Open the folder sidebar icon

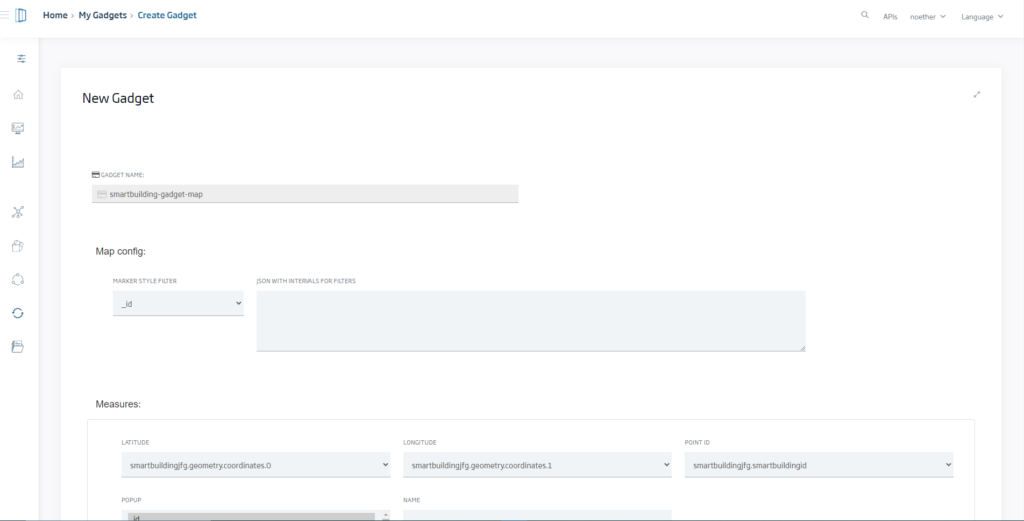18,347
